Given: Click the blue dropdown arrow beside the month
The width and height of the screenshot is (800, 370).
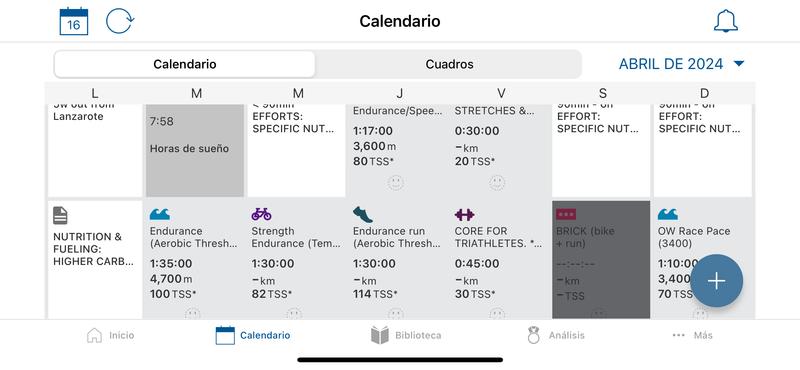Looking at the screenshot, I should point(739,64).
